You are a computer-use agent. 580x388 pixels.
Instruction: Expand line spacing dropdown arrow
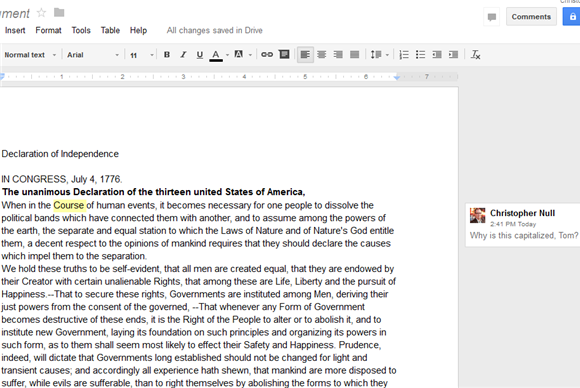pyautogui.click(x=387, y=55)
